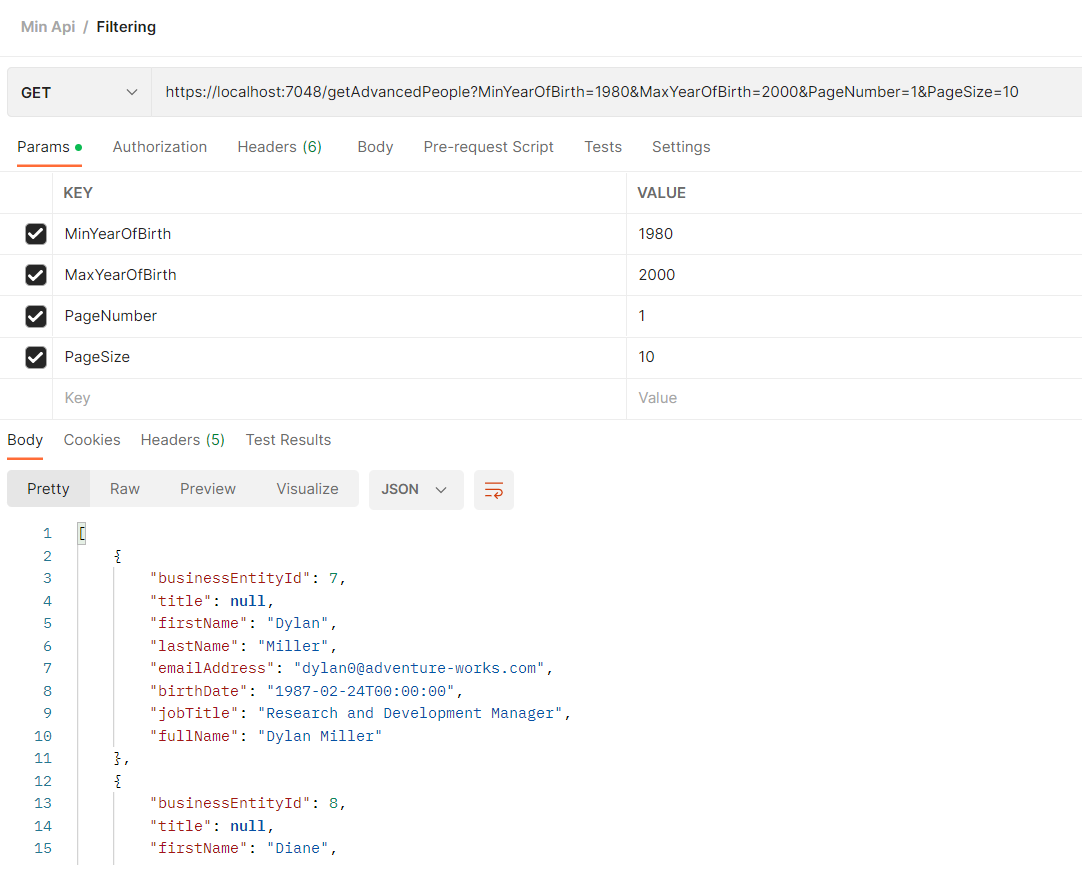This screenshot has width=1082, height=873.
Task: Open the Test Results tab
Action: coord(288,440)
